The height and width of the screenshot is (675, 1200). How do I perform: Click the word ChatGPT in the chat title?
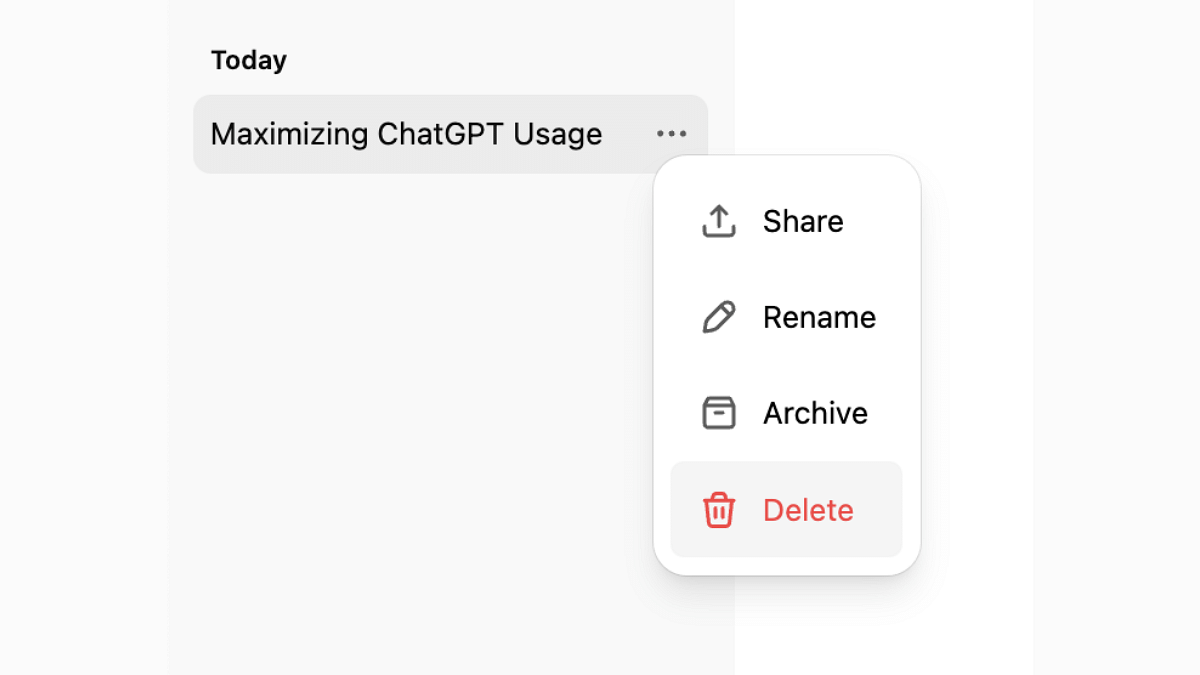tap(441, 134)
